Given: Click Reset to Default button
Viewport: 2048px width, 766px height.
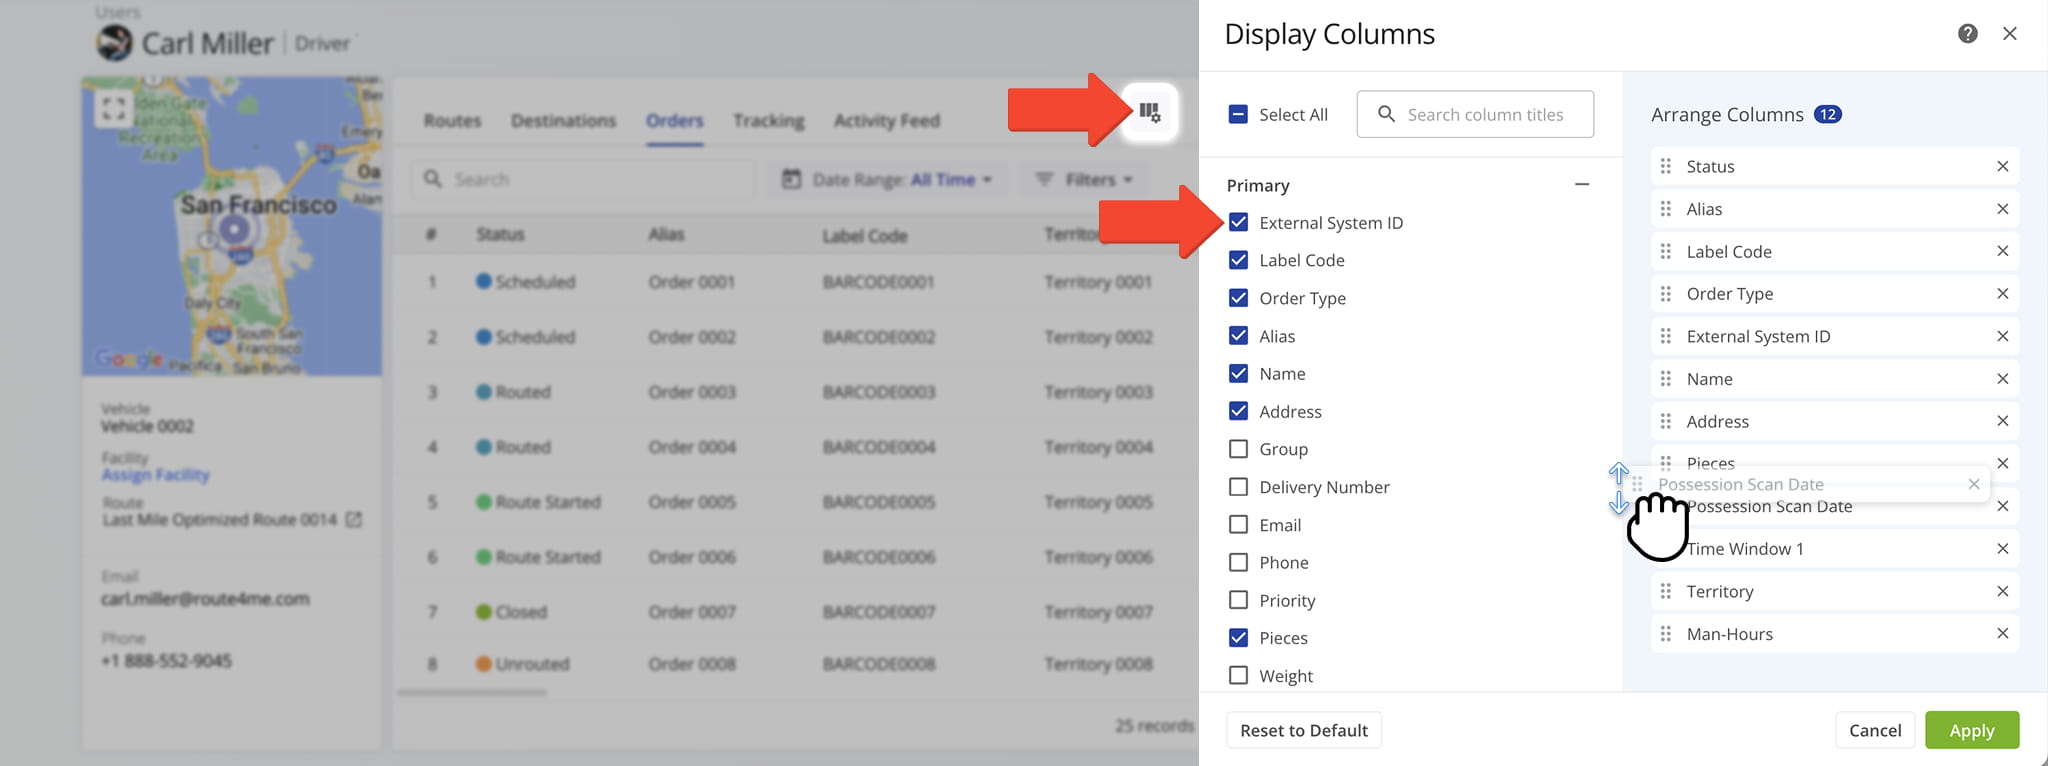Looking at the screenshot, I should click(1303, 730).
